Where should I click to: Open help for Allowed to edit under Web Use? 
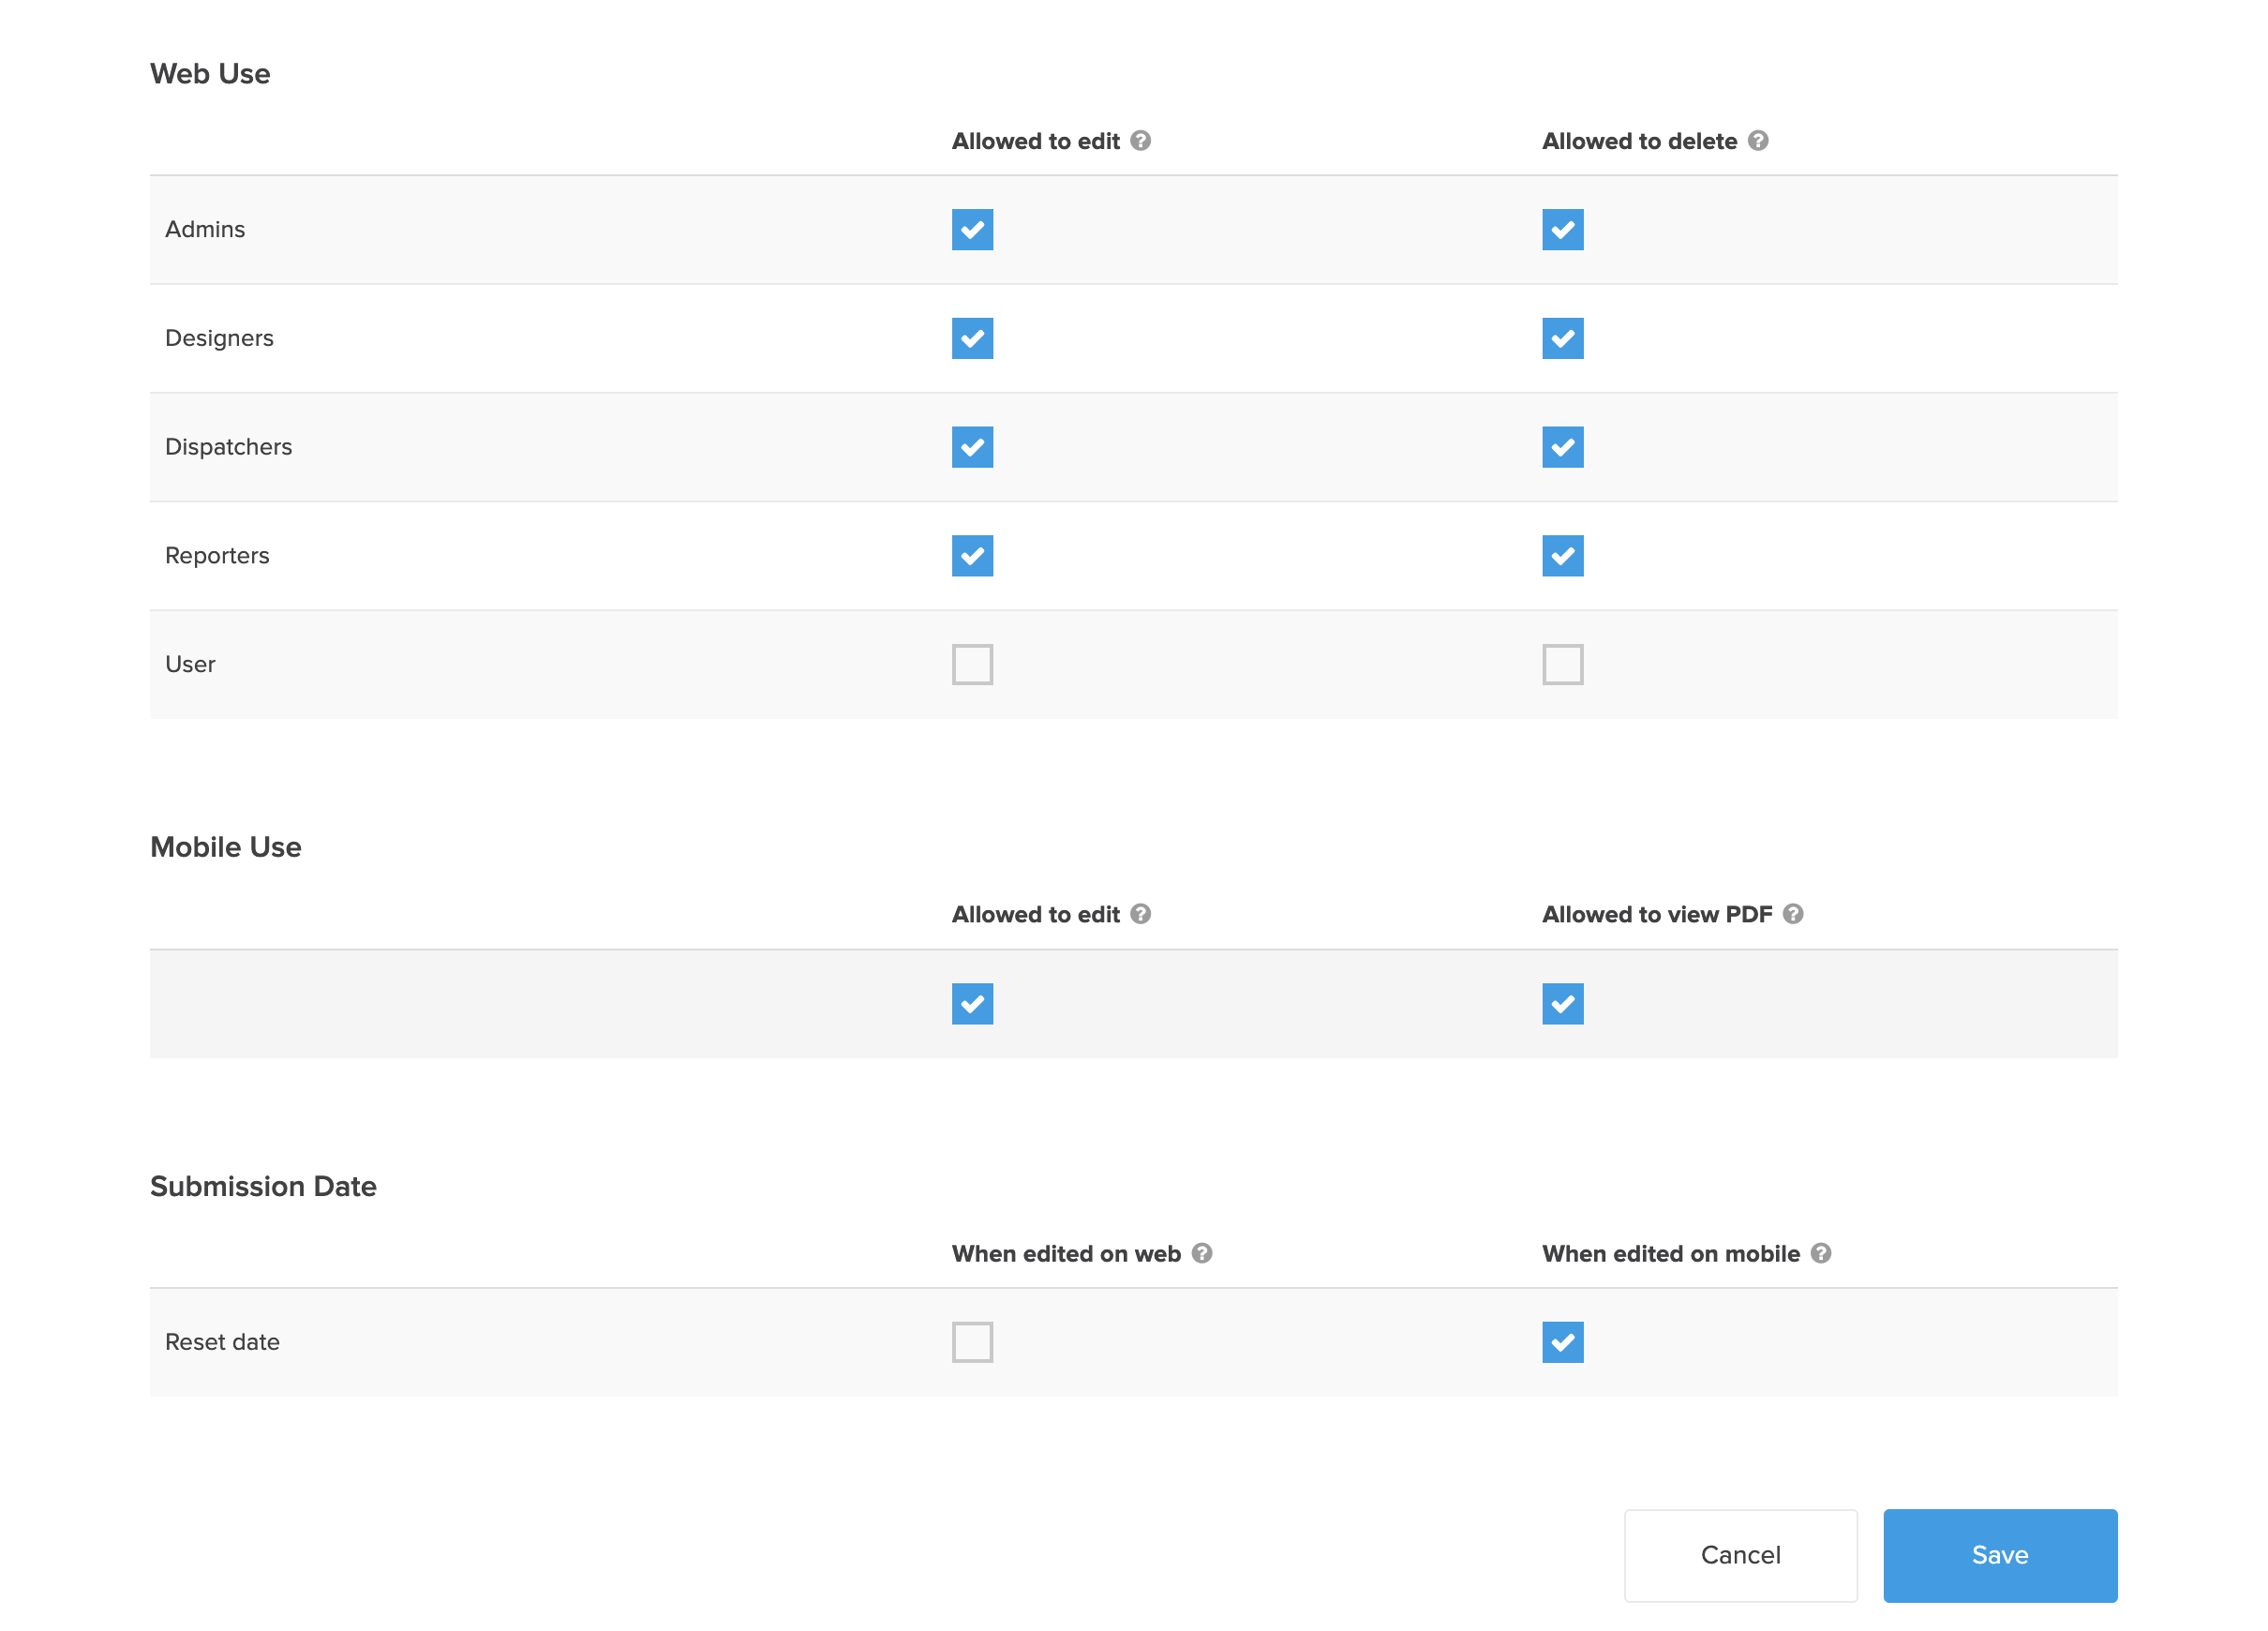click(x=1141, y=141)
